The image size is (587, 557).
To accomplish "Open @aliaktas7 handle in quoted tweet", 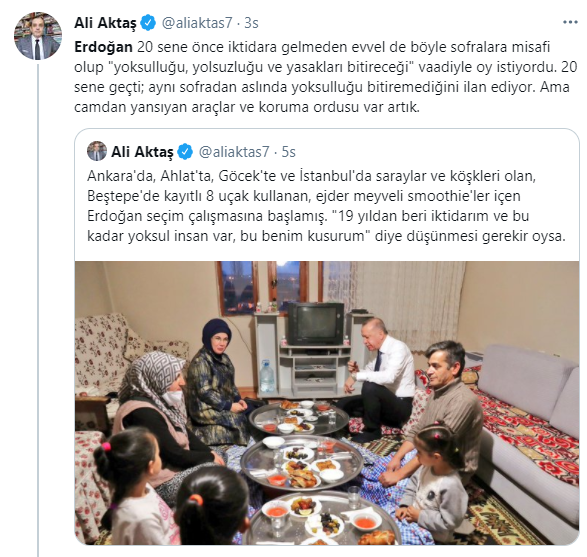I will click(x=234, y=152).
